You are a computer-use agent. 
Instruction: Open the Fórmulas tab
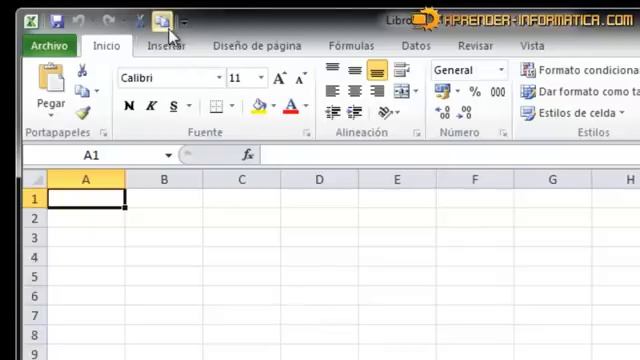[351, 46]
